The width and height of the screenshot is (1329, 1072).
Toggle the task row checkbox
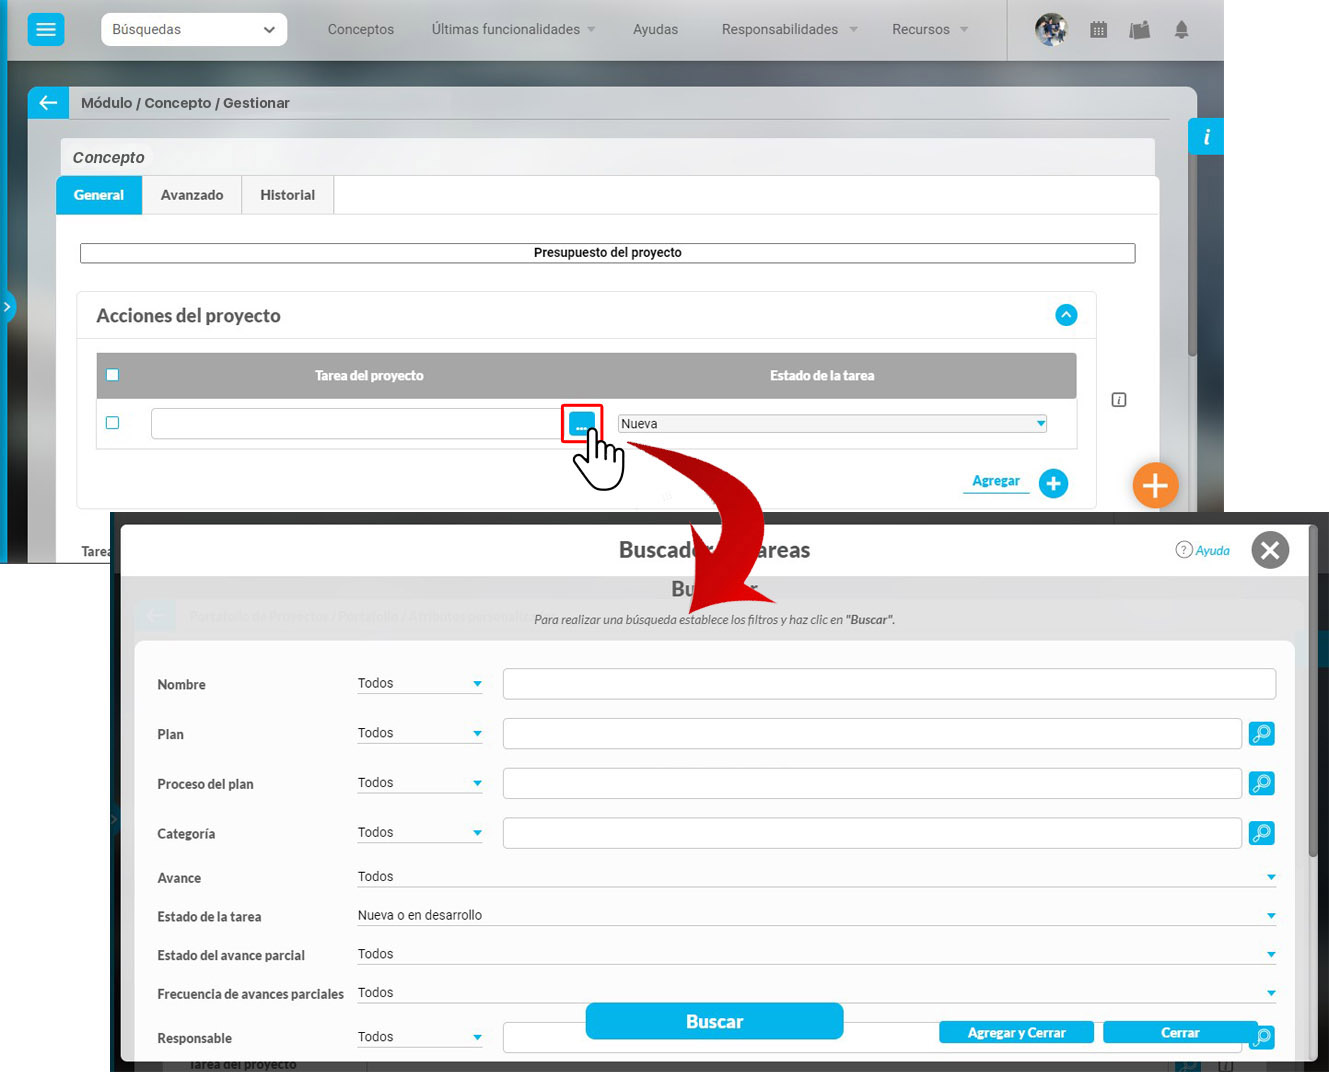pyautogui.click(x=112, y=423)
